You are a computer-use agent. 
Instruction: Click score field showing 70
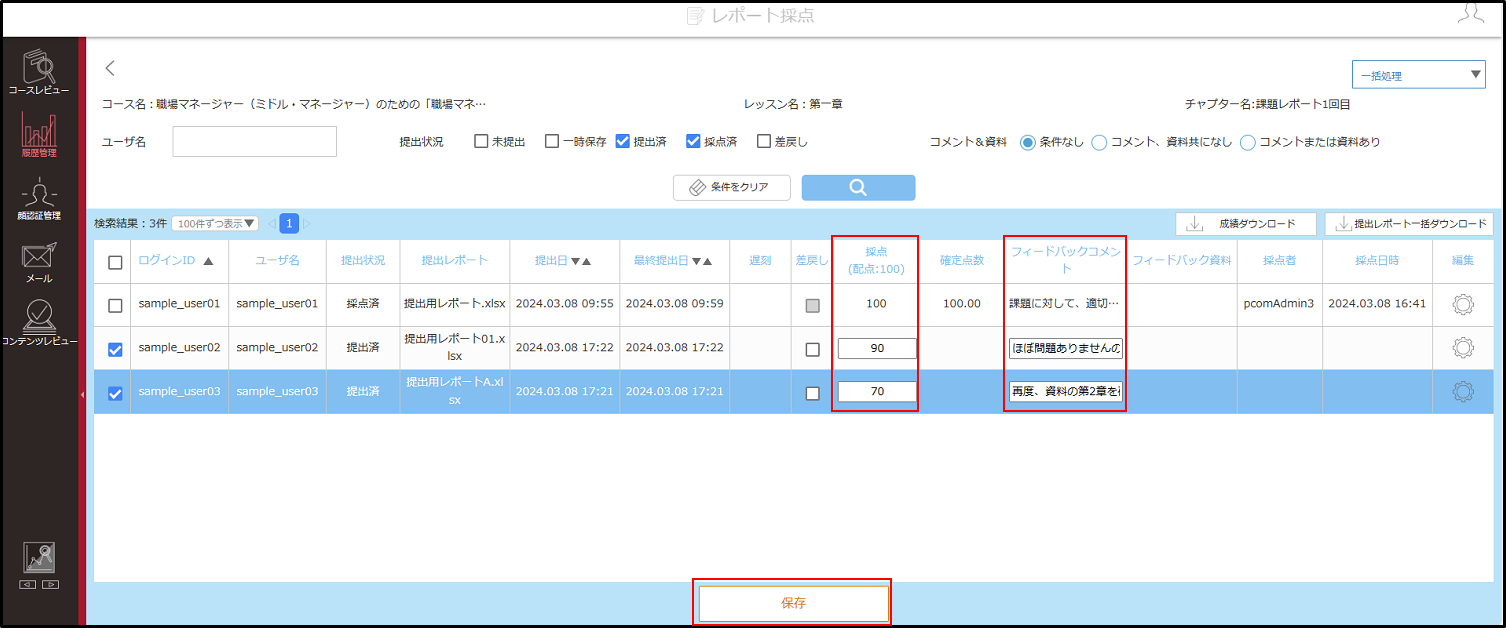(x=877, y=391)
